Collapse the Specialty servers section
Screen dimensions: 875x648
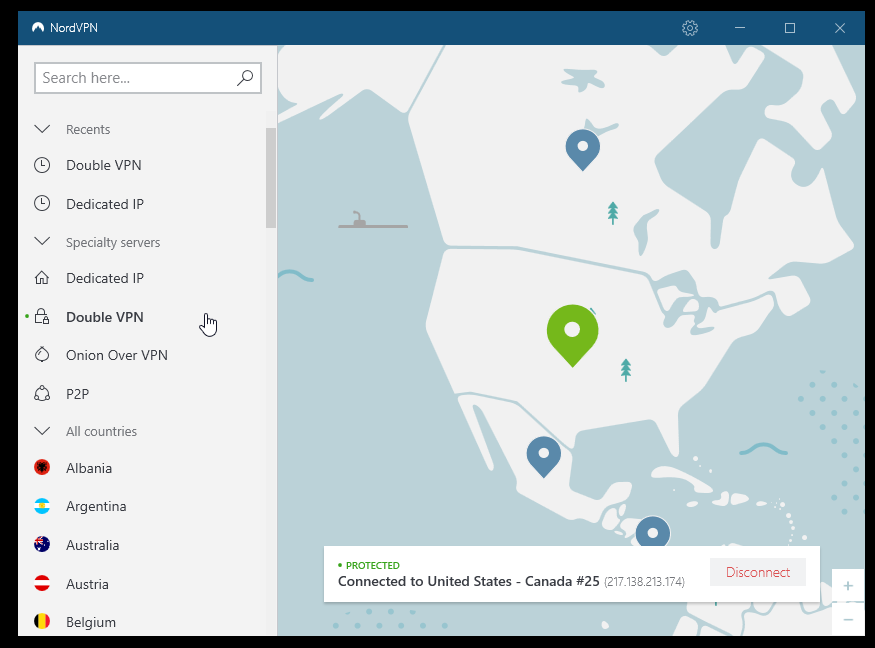pyautogui.click(x=42, y=242)
